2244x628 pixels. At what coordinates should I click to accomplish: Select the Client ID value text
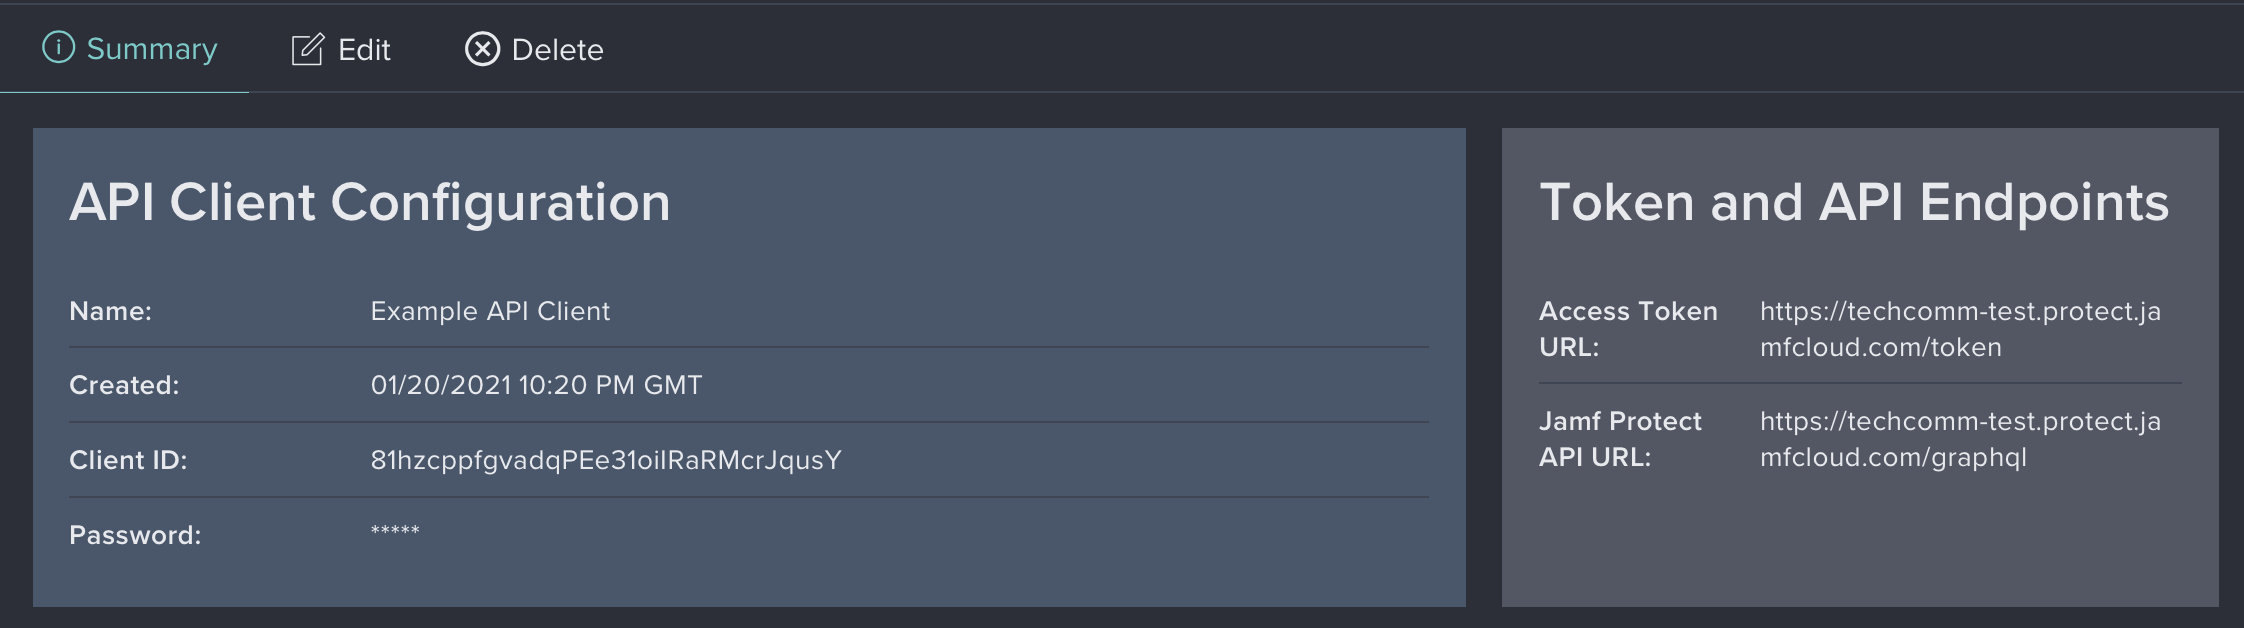(x=606, y=460)
